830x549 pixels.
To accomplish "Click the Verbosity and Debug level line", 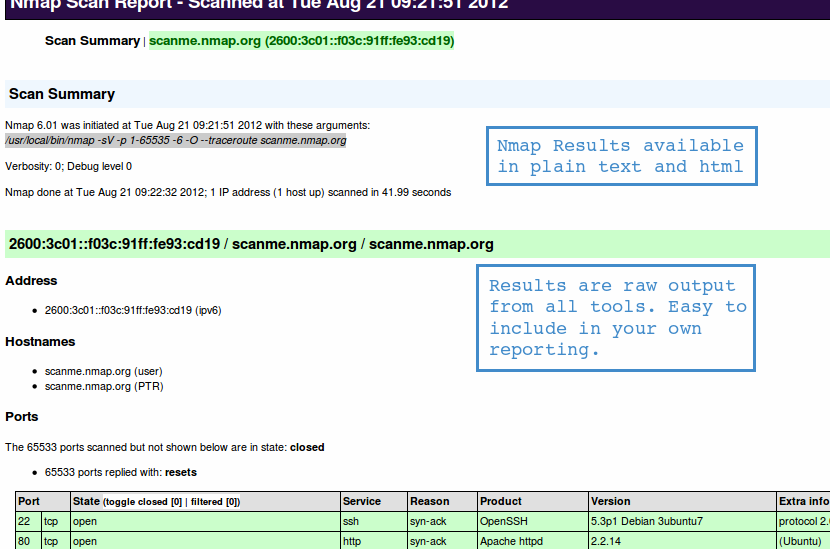I will (x=68, y=166).
